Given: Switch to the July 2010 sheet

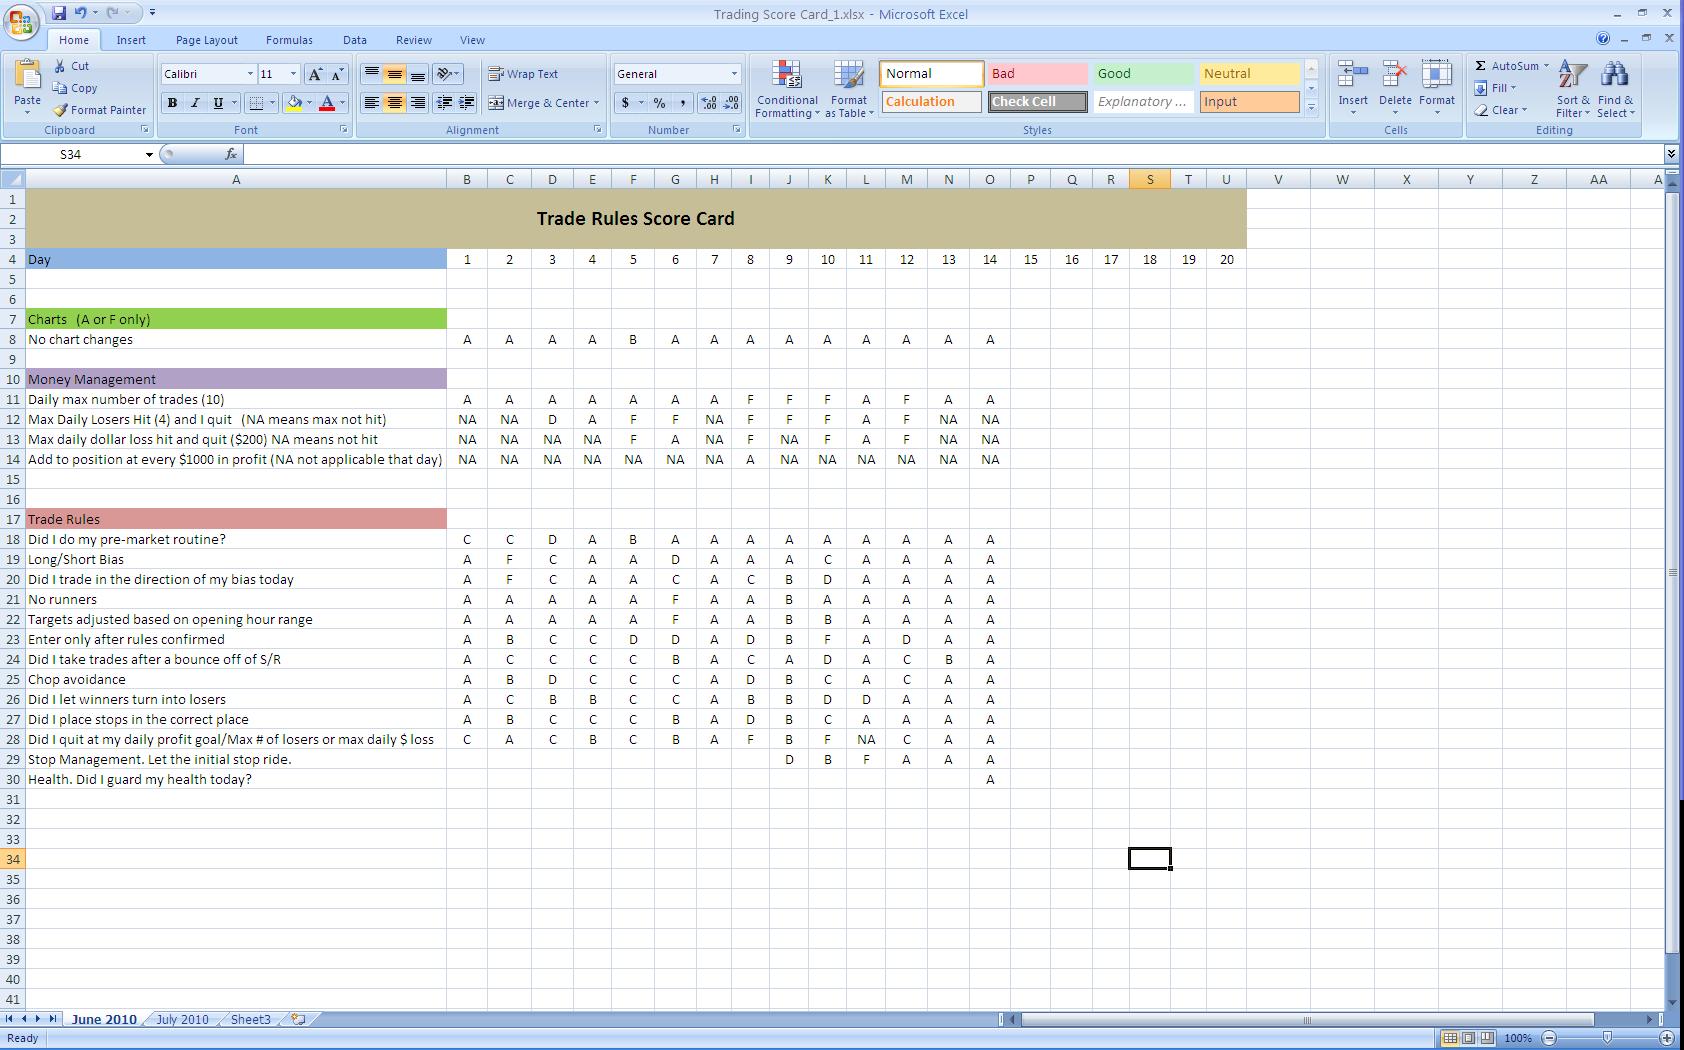Looking at the screenshot, I should coord(182,1019).
